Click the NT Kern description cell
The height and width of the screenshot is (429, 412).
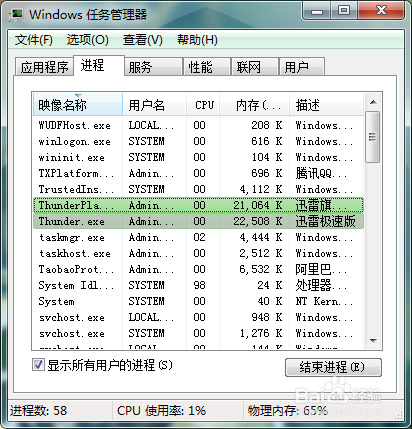(324, 301)
